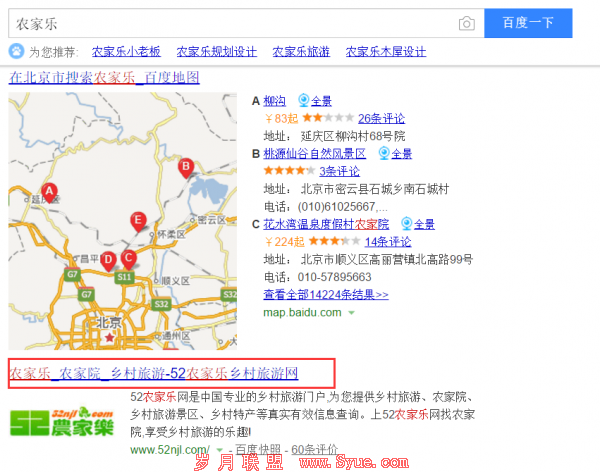Click the 百度一下 search button

pos(528,23)
